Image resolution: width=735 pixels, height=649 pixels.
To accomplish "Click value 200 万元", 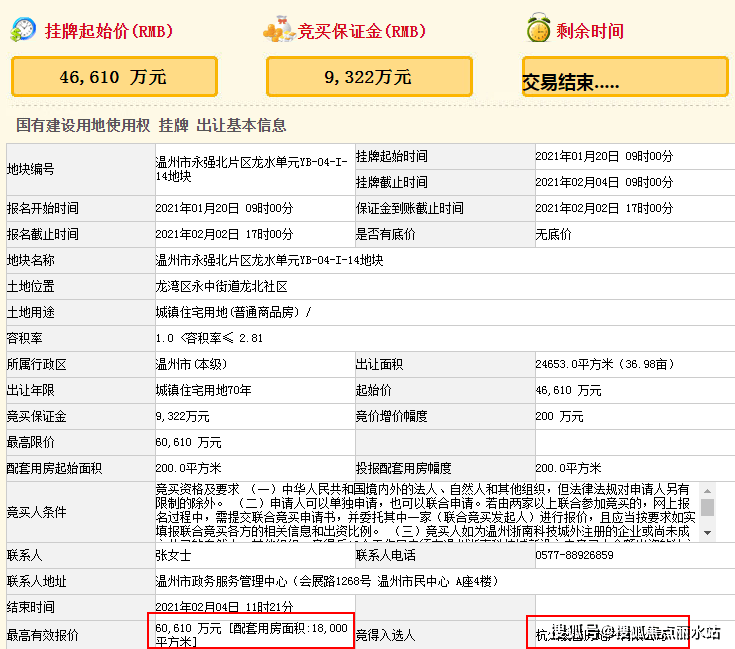I will 559,417.
